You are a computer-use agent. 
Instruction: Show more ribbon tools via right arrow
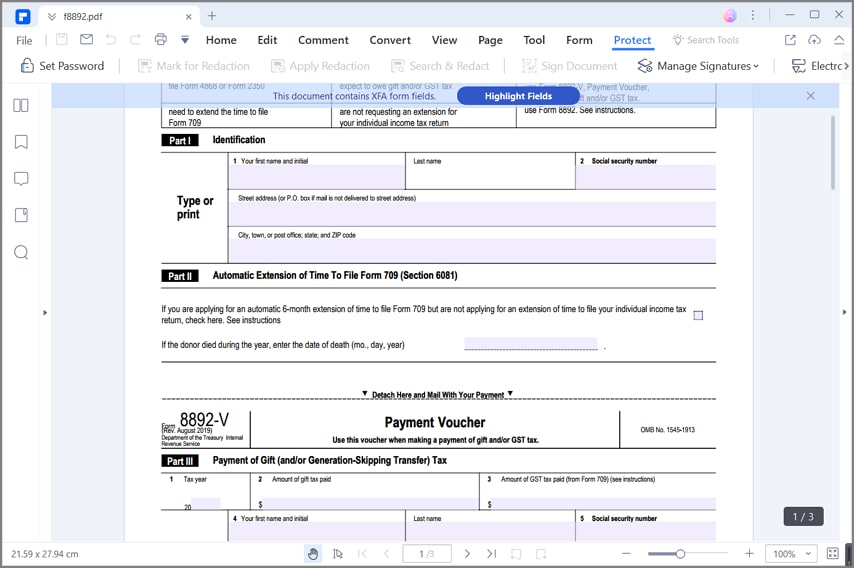coord(846,66)
